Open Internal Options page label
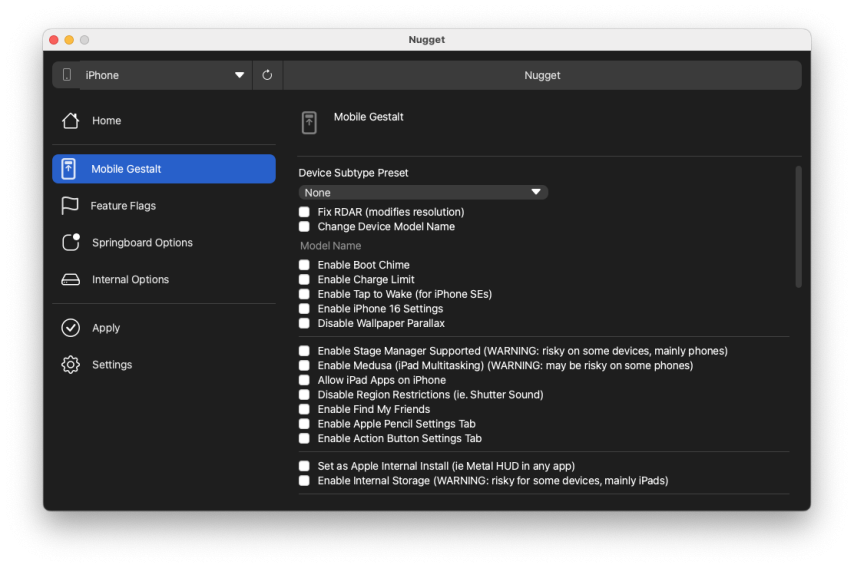 (131, 279)
